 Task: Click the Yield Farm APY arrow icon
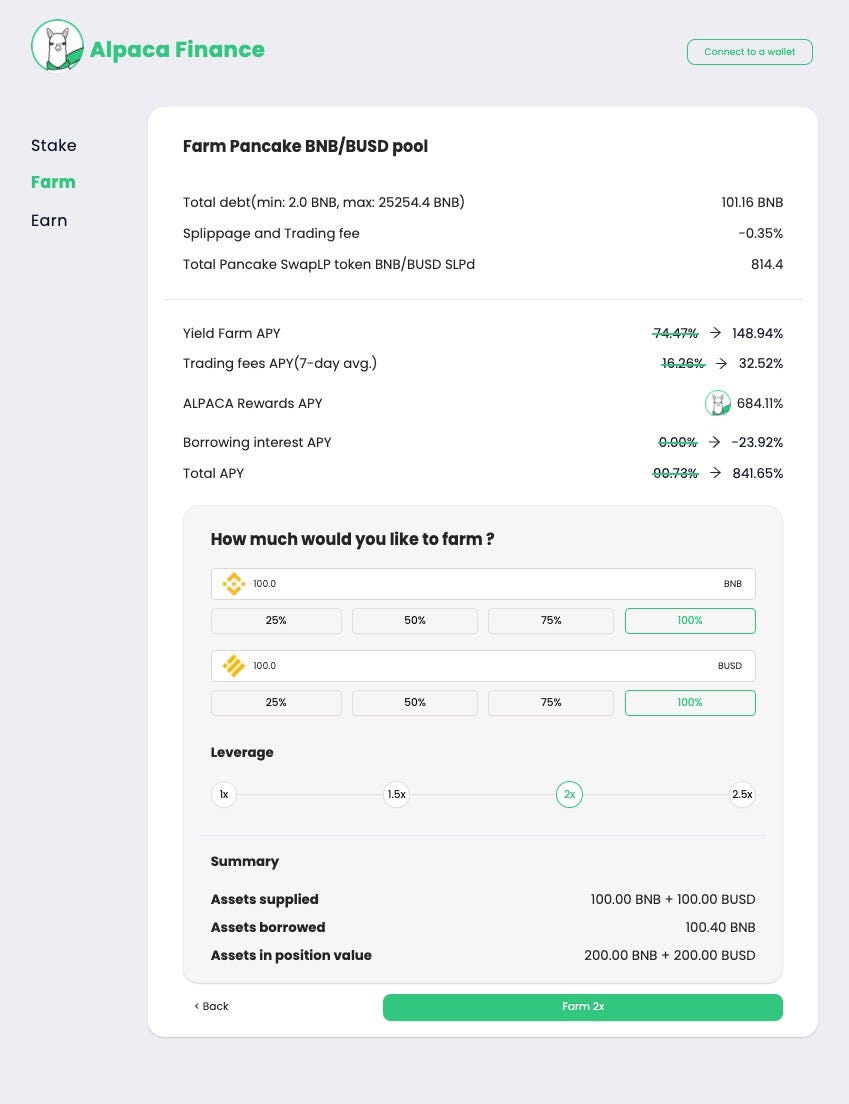tap(715, 332)
